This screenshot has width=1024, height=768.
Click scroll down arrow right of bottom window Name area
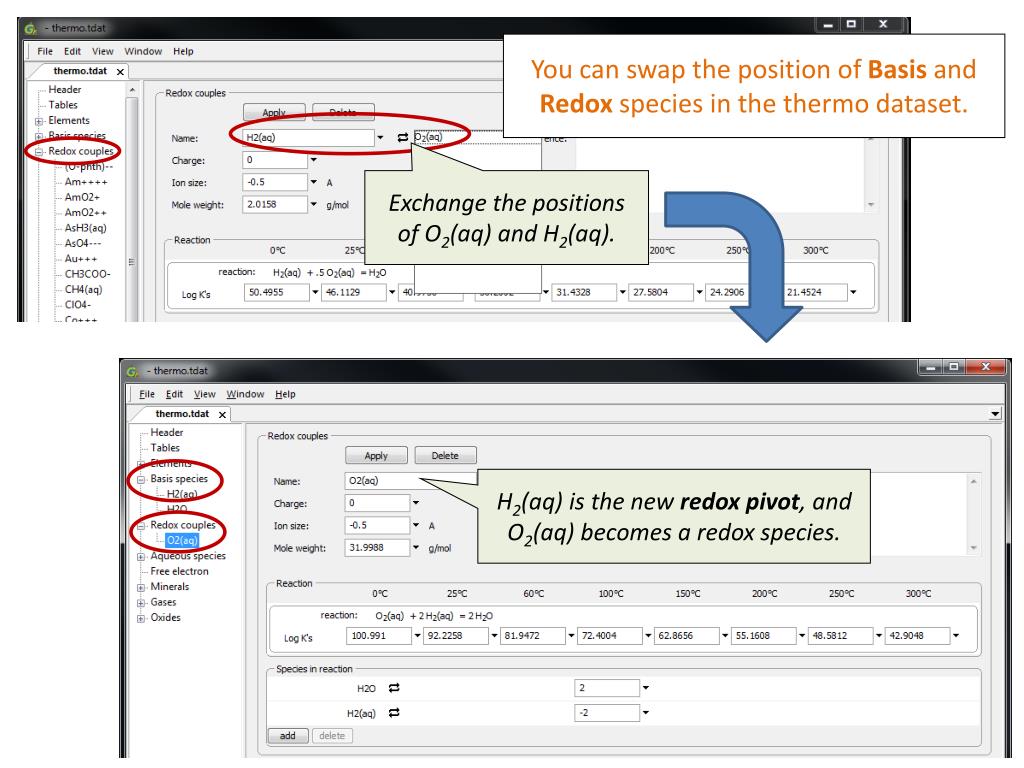pyautogui.click(x=973, y=548)
